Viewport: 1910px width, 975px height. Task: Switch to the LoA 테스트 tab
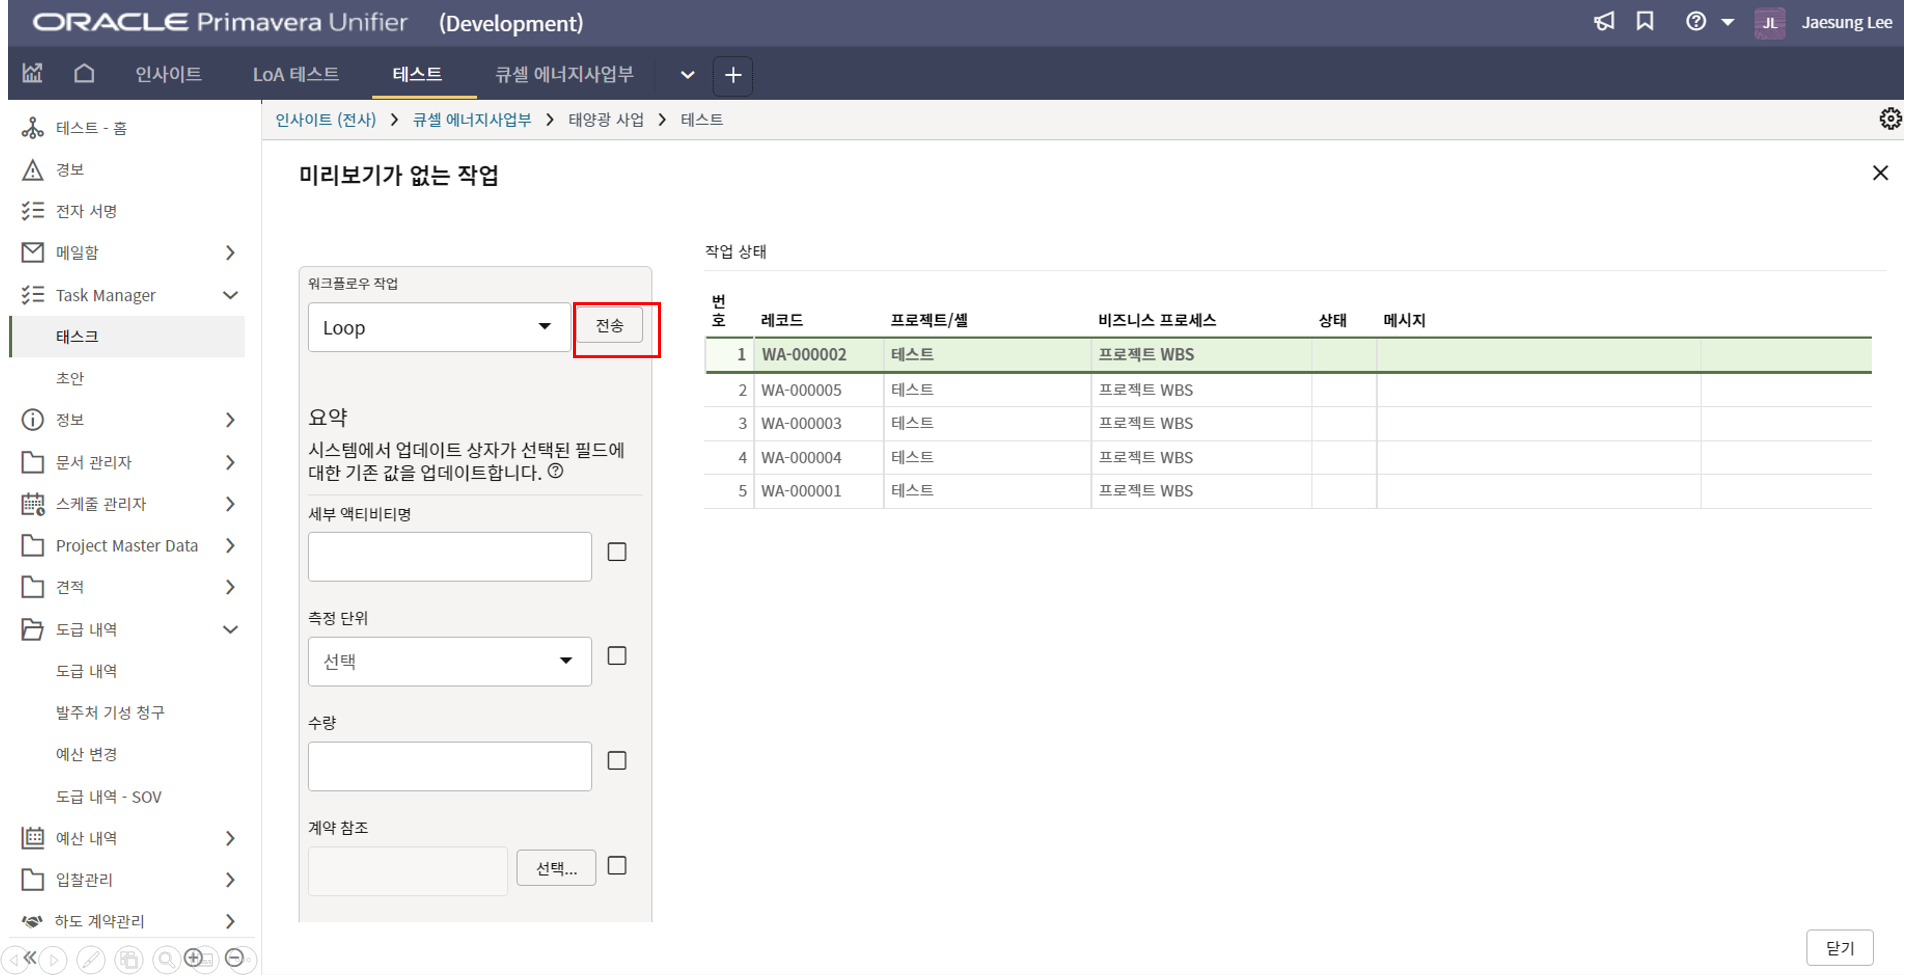coord(295,75)
